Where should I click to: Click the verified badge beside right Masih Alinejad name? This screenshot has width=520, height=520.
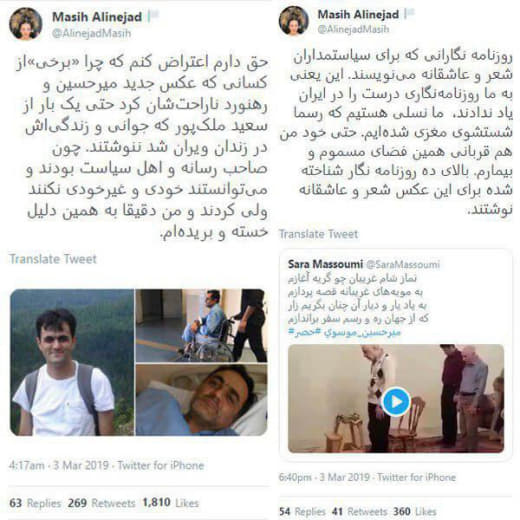410,14
